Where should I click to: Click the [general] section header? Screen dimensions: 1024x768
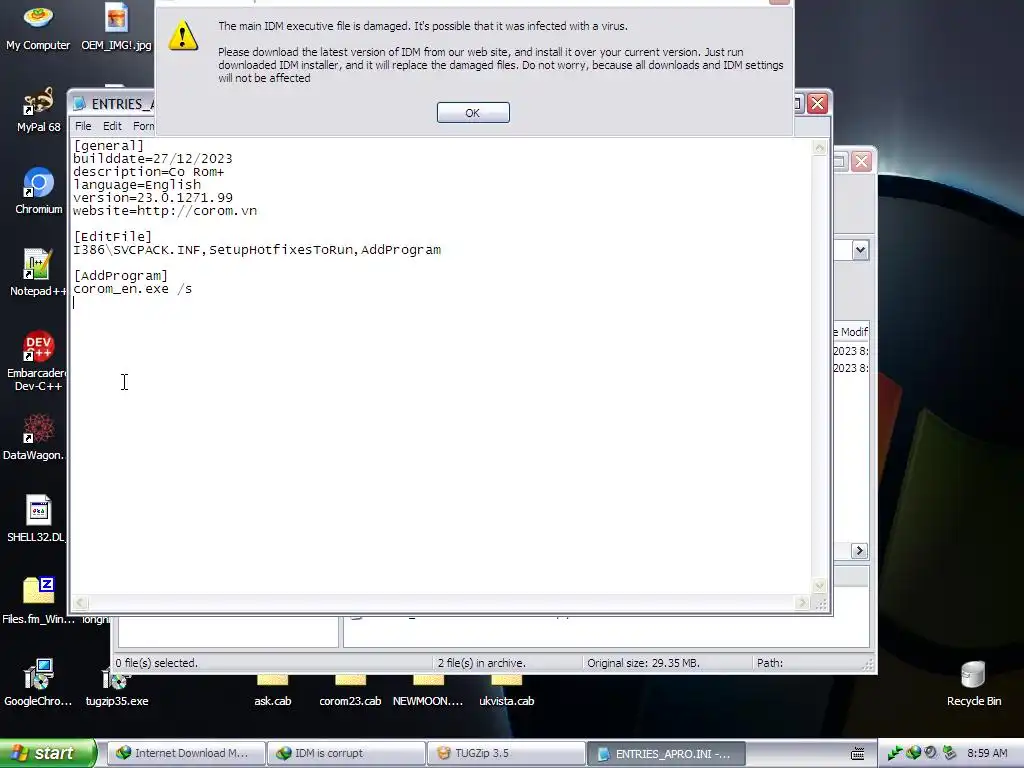108,146
